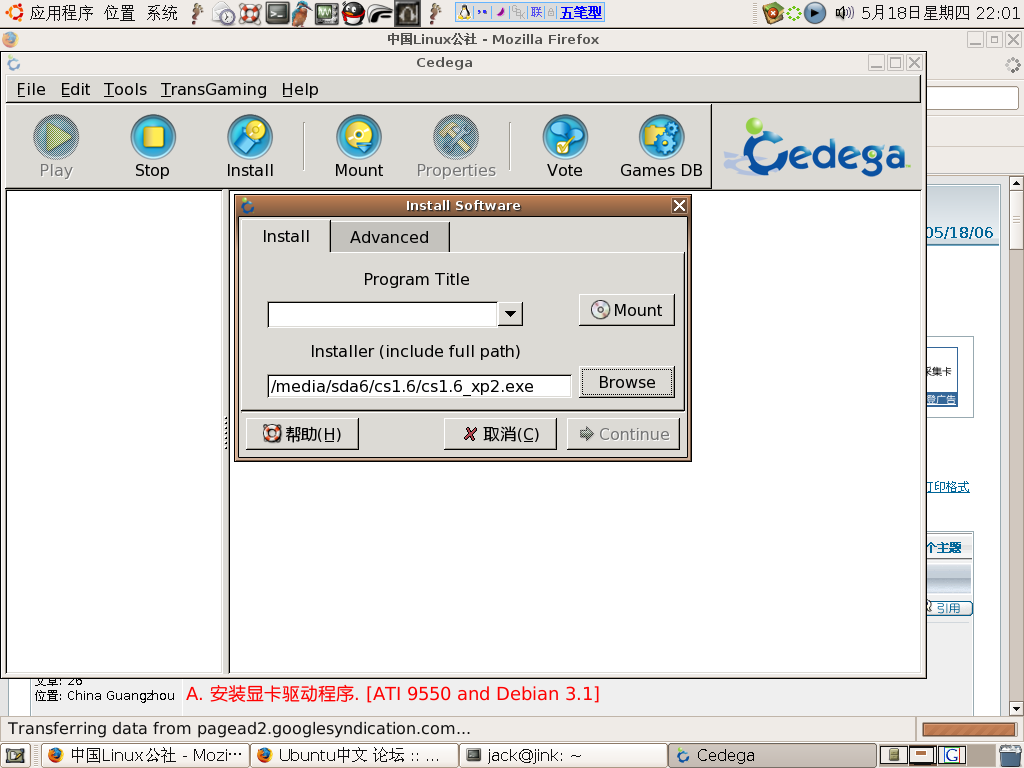Click the Program Title text field
Screen dimensions: 1024x768
(383, 314)
